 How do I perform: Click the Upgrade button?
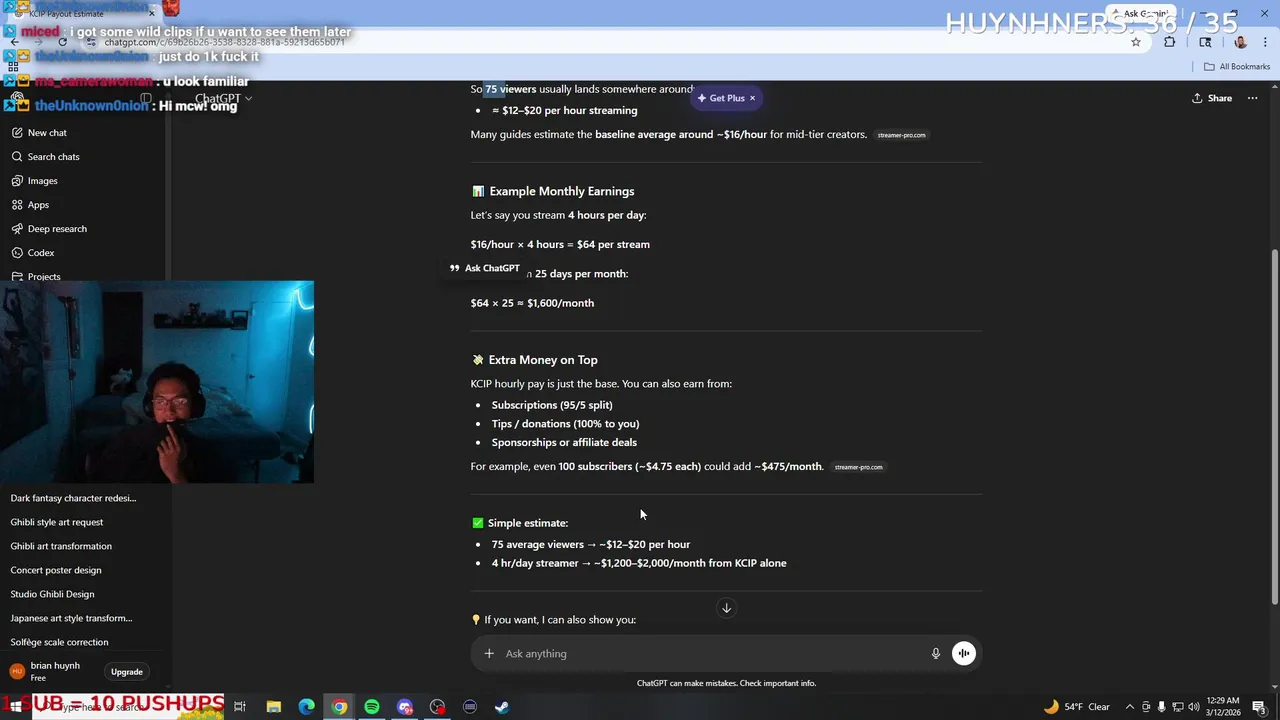[127, 672]
